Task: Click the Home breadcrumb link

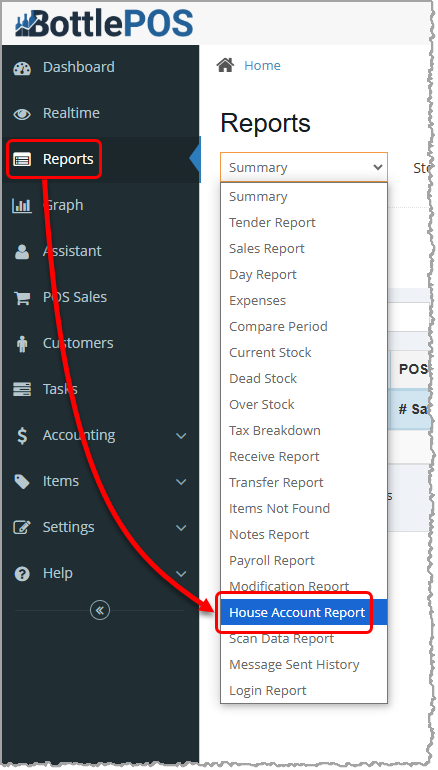Action: (x=263, y=65)
